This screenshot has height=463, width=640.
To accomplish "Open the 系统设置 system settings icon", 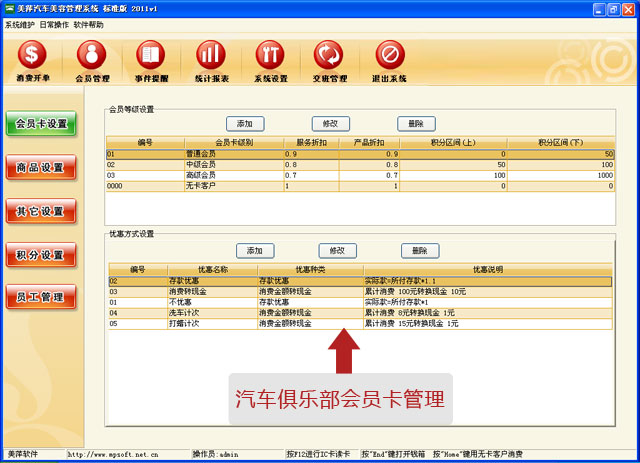I will pyautogui.click(x=270, y=59).
